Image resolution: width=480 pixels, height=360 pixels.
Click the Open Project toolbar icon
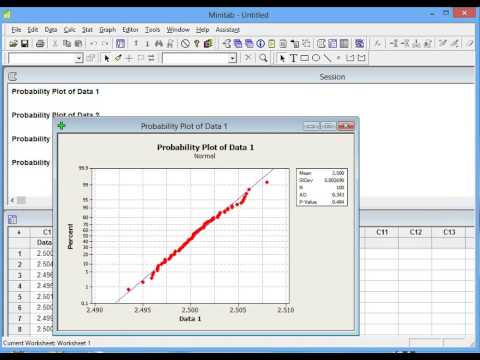coord(14,43)
